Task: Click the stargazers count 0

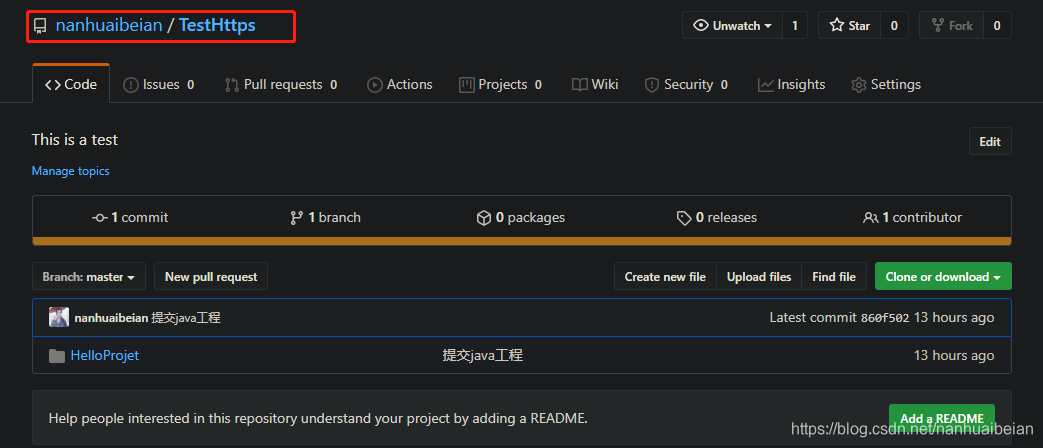Action: pyautogui.click(x=894, y=25)
